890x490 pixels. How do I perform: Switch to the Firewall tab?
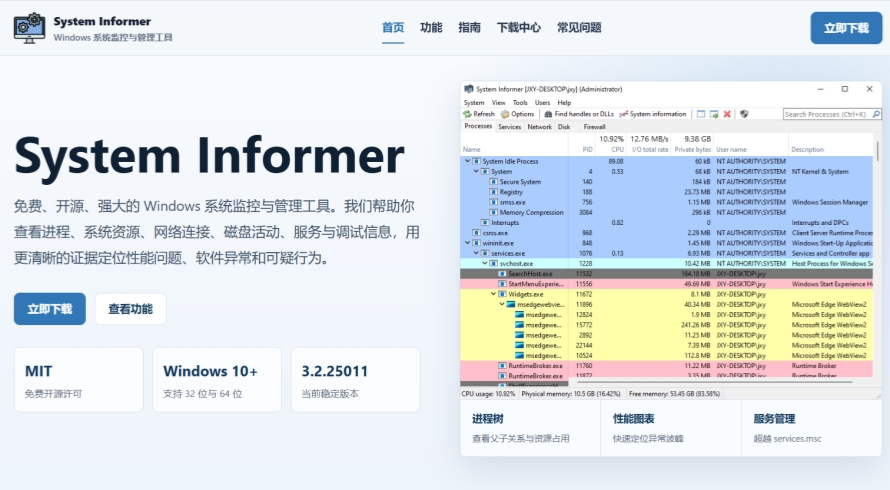594,127
